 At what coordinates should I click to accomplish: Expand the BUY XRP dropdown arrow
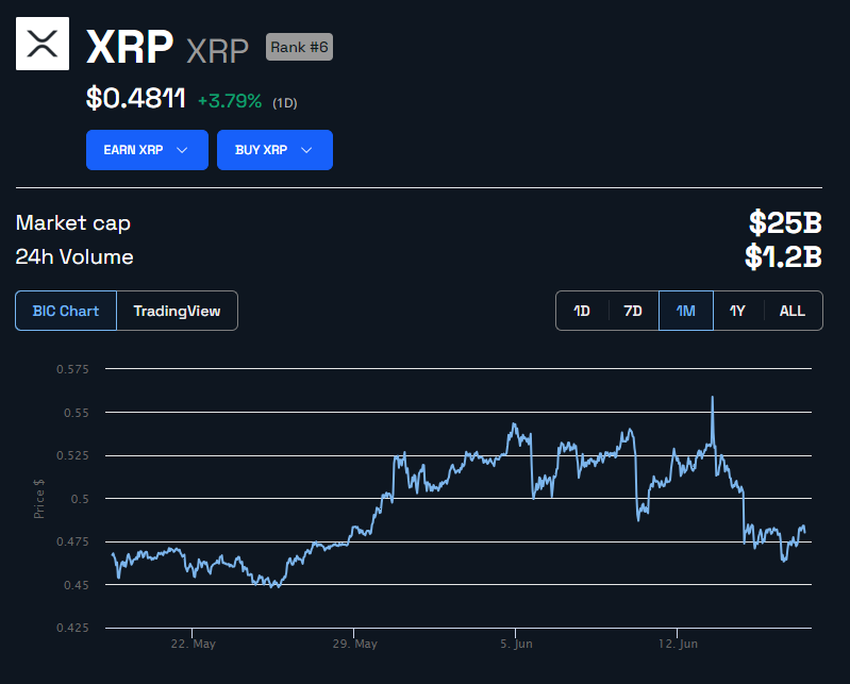[x=307, y=150]
